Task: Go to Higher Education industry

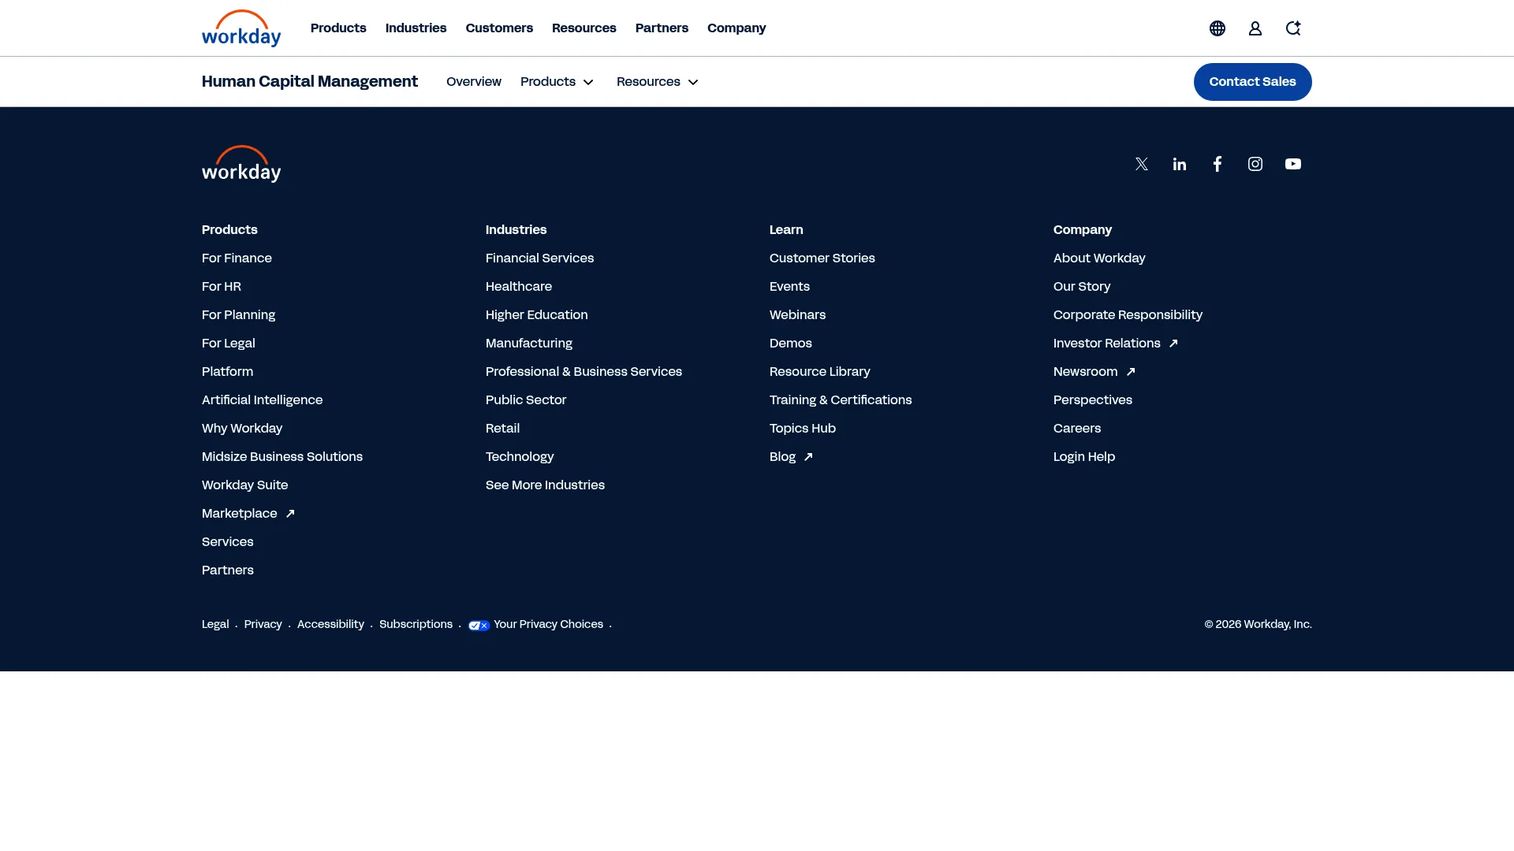Action: (537, 315)
